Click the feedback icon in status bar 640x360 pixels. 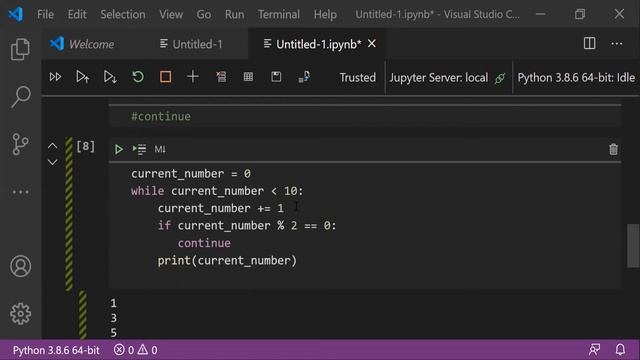594,350
